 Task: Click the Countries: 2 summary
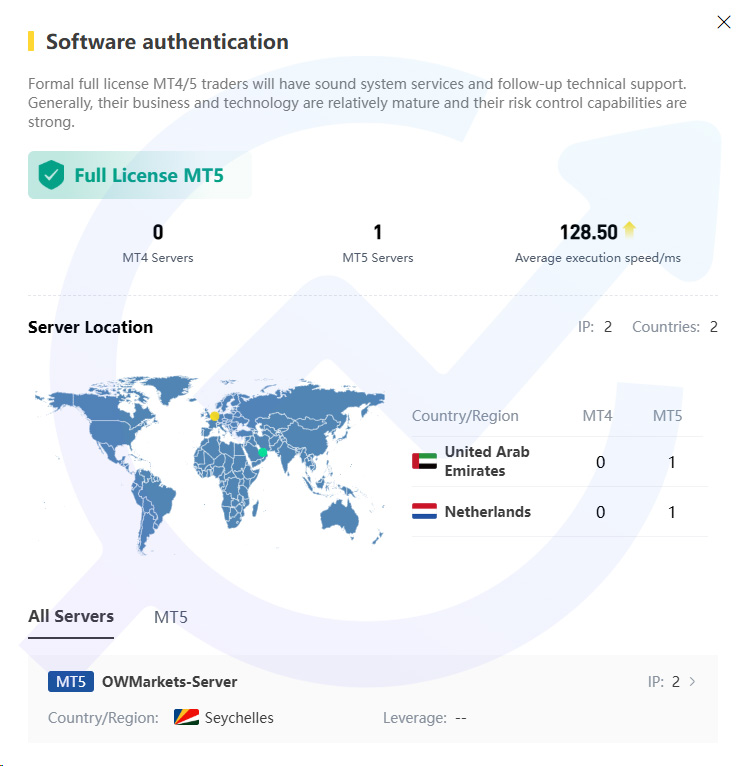tap(675, 326)
